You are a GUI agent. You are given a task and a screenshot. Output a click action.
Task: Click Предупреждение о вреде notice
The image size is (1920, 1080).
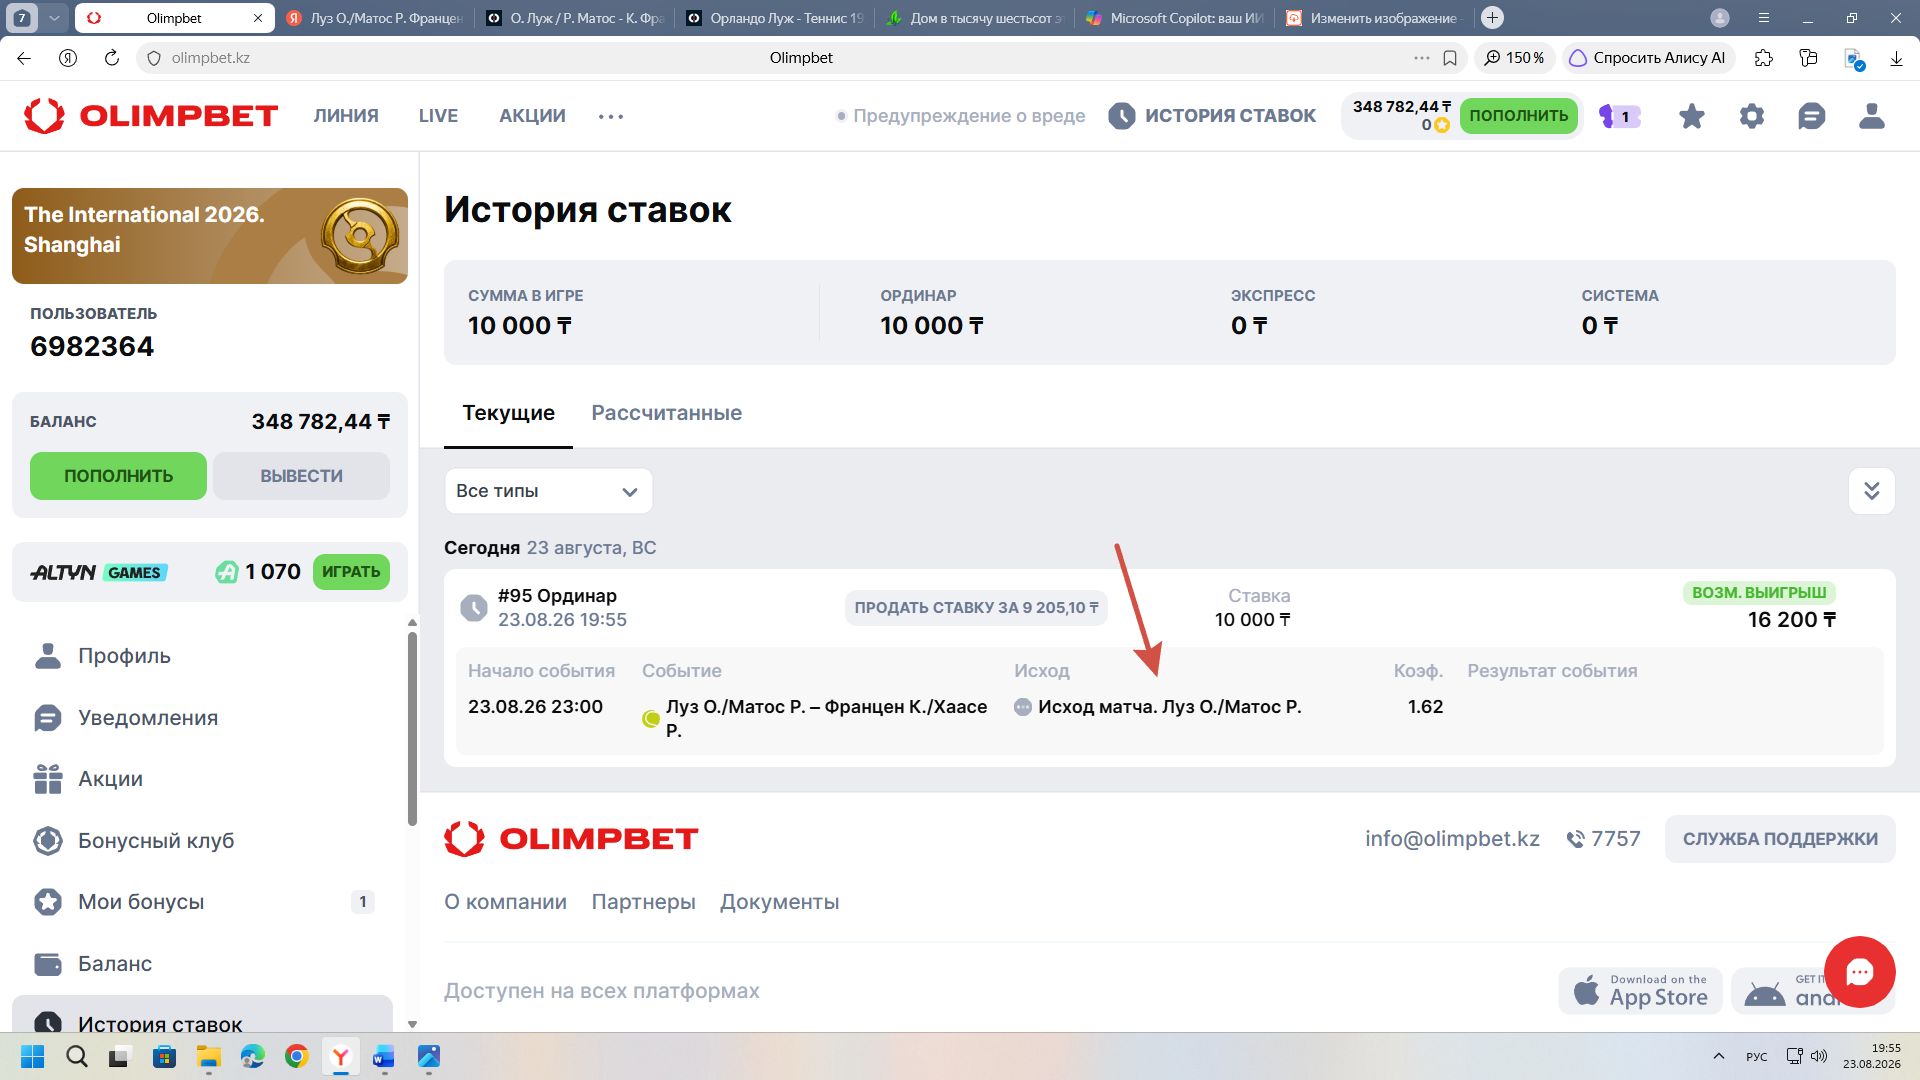[961, 116]
